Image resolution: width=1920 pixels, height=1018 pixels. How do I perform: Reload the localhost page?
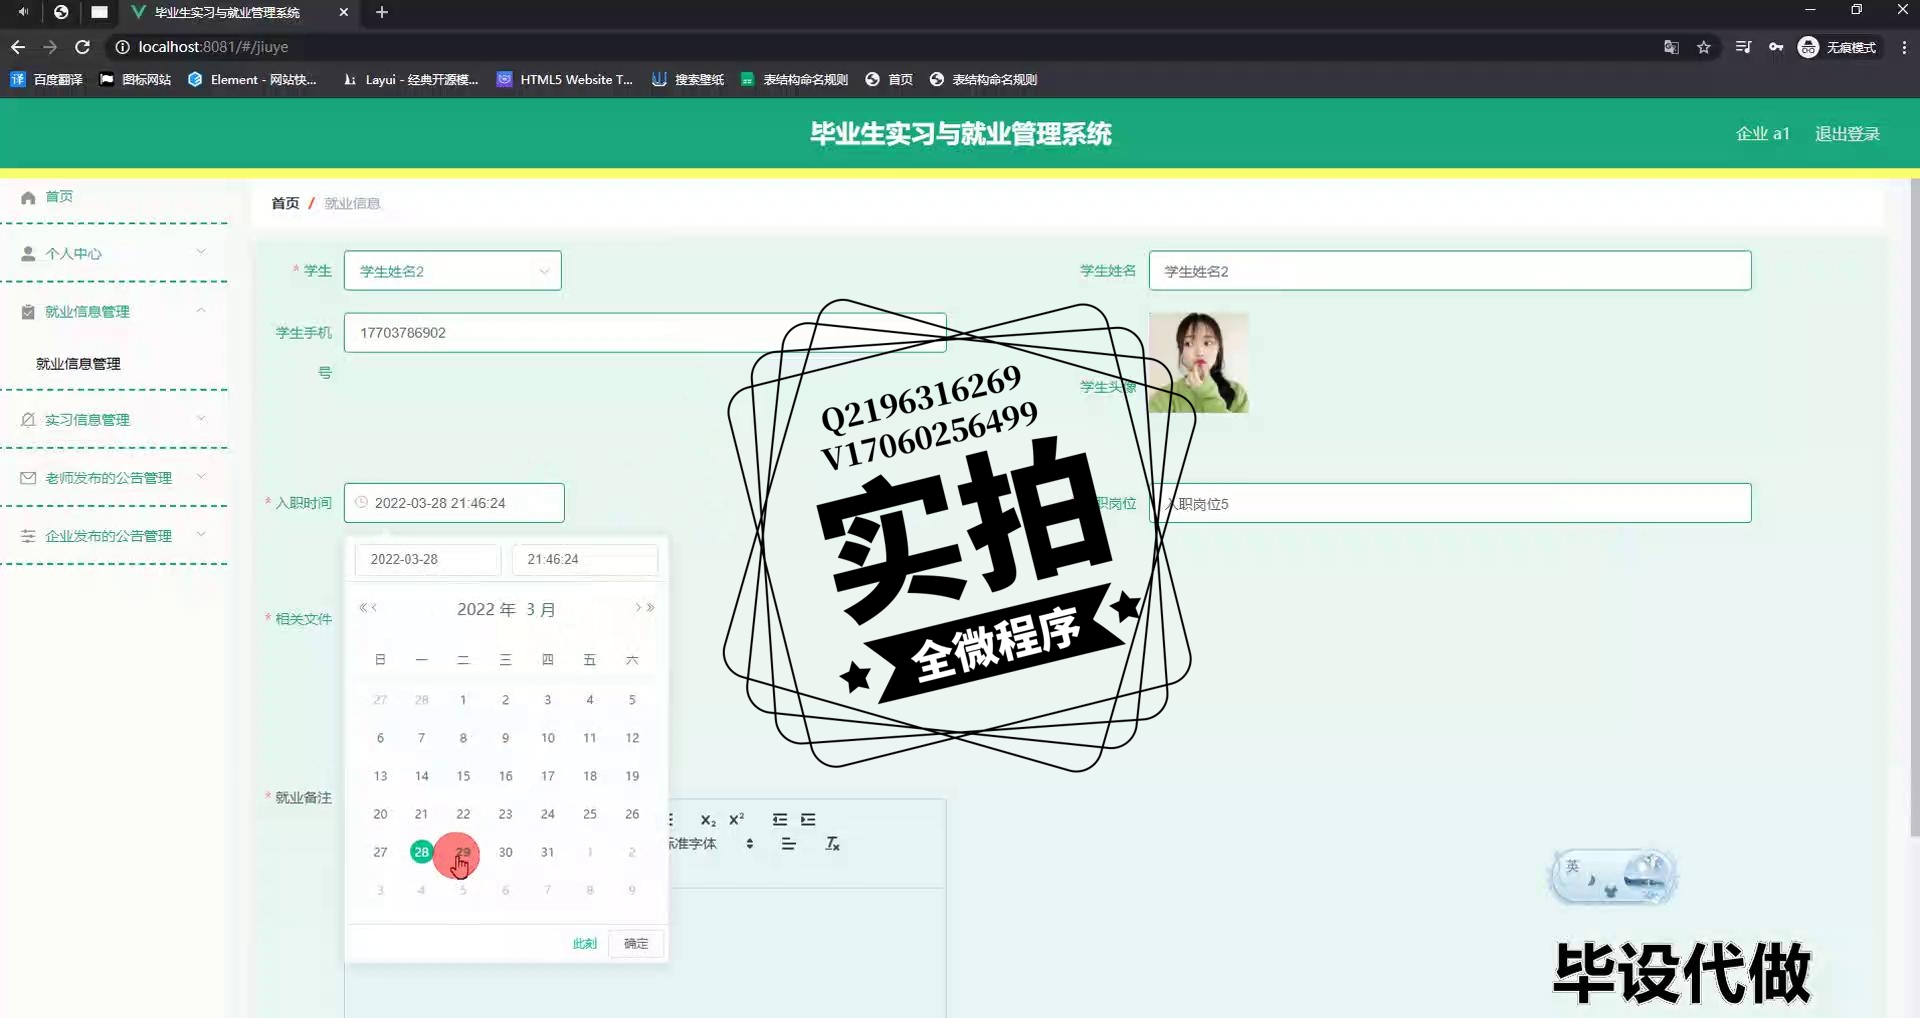tap(83, 47)
